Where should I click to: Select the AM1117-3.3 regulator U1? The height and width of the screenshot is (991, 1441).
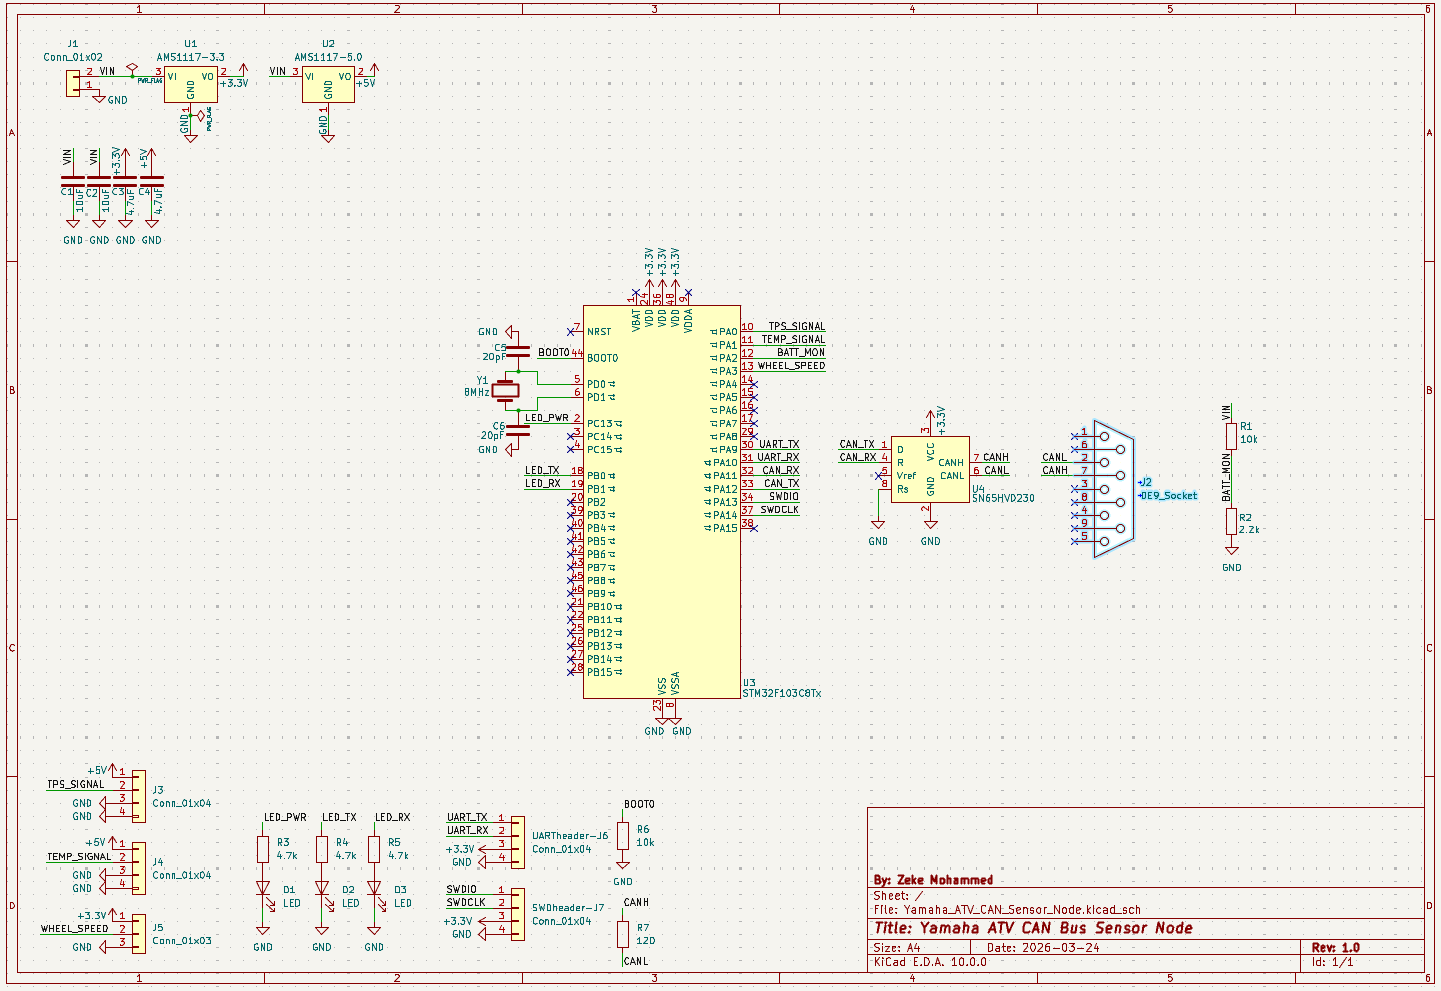coord(190,82)
